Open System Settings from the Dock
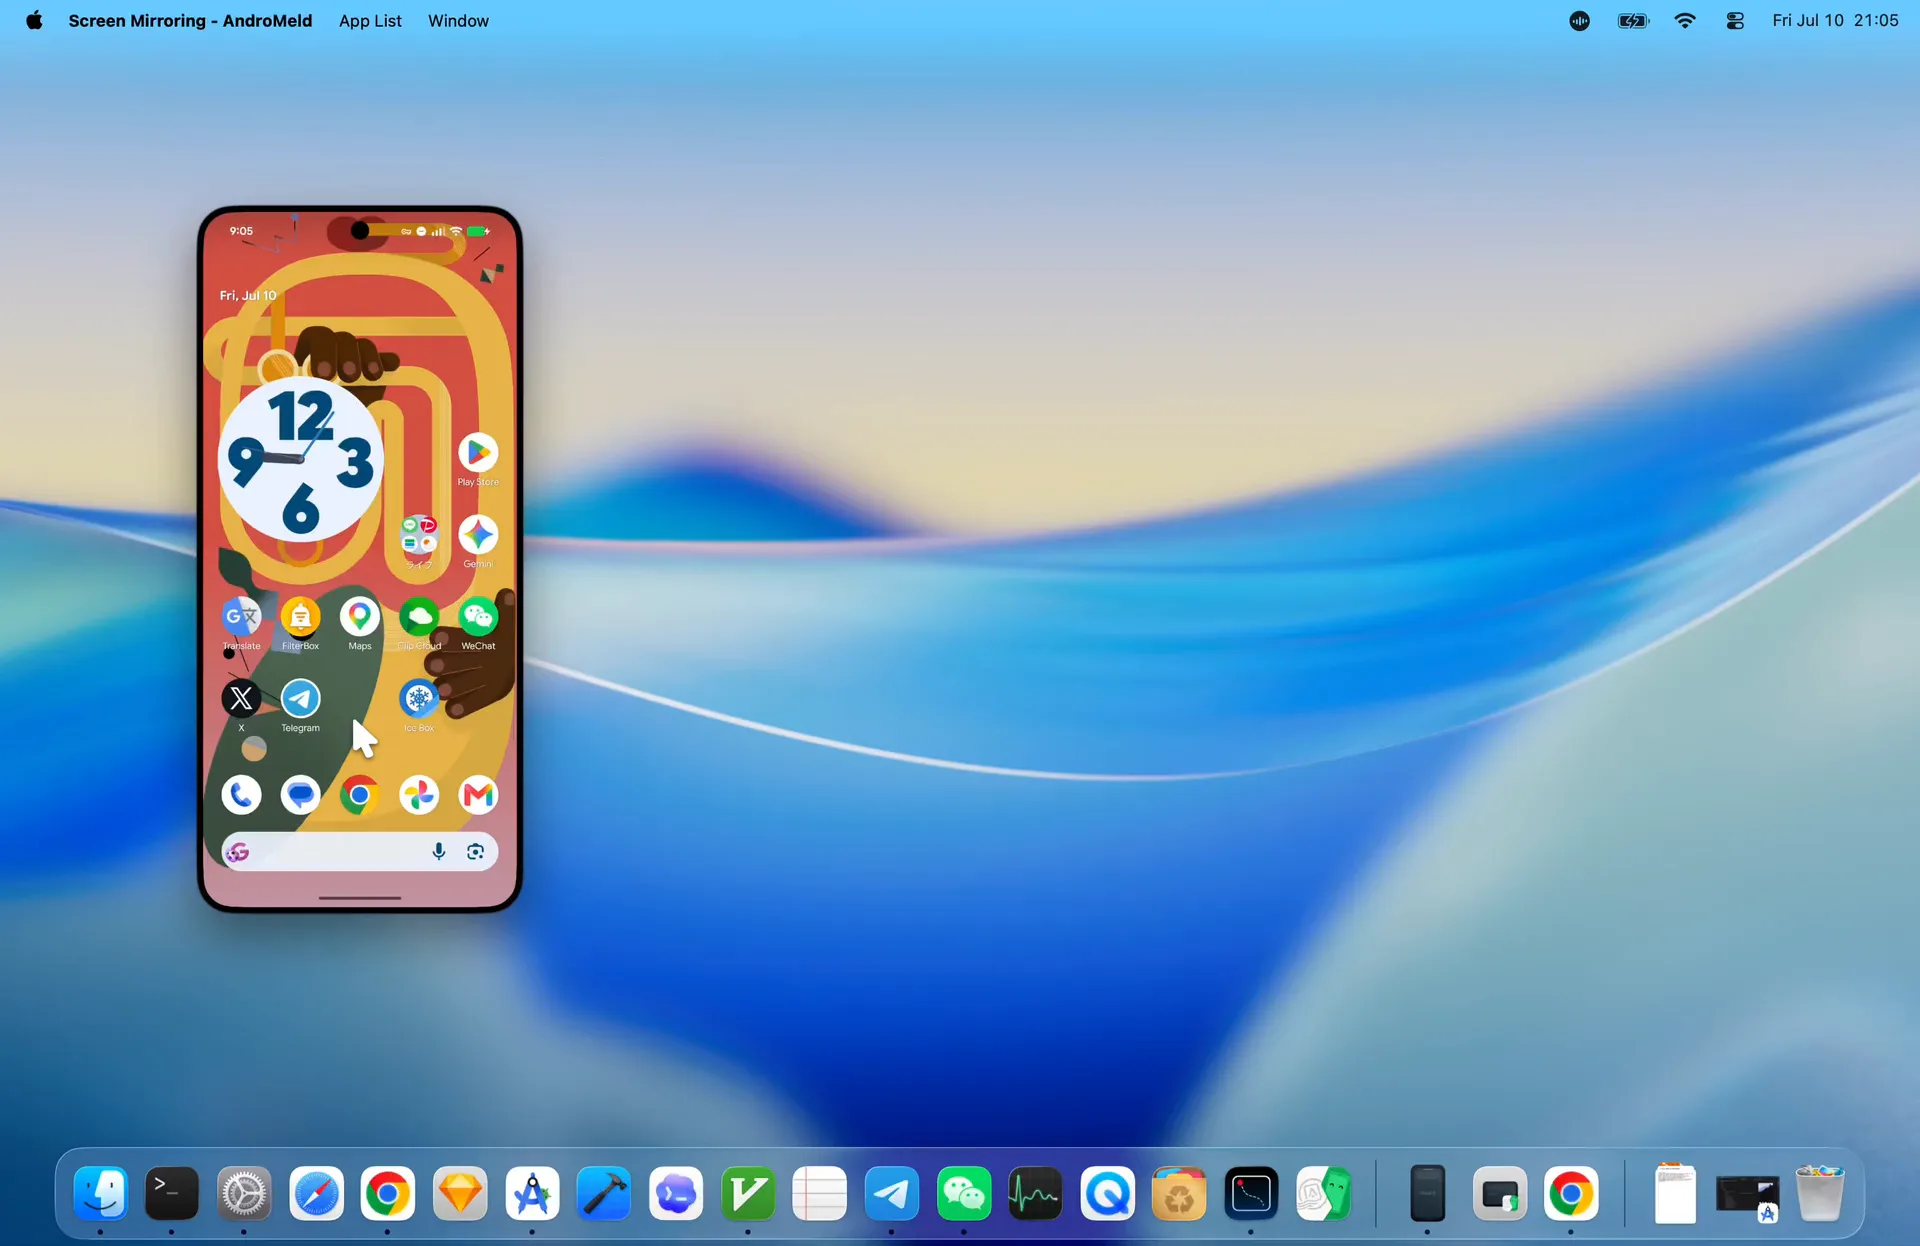 coord(244,1193)
